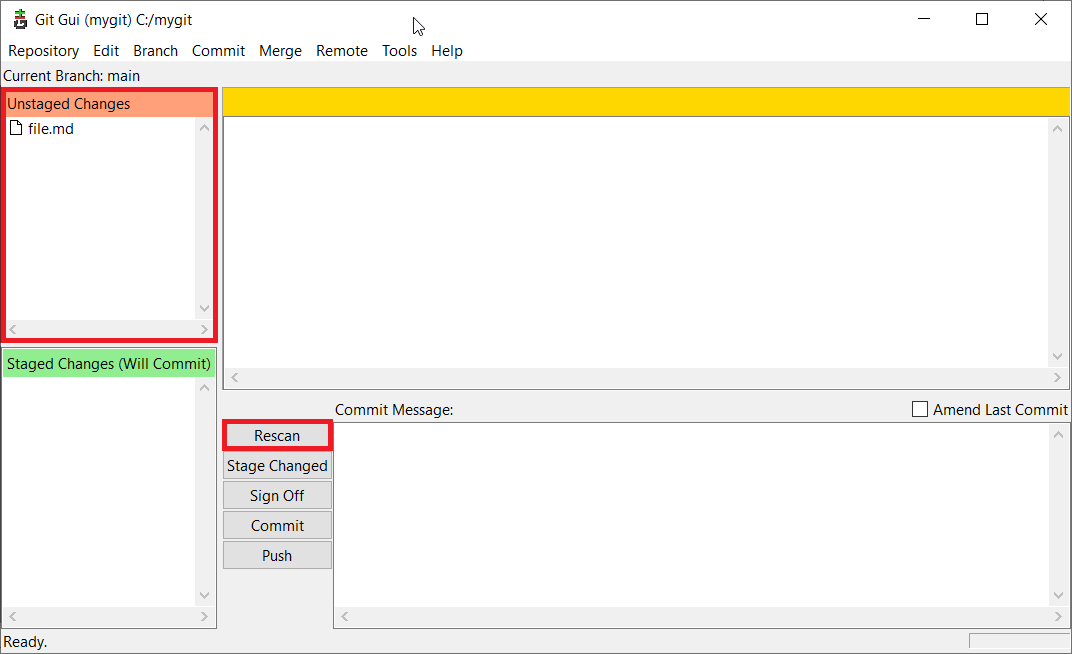Click the diff pane scroll-up arrow

(1057, 128)
